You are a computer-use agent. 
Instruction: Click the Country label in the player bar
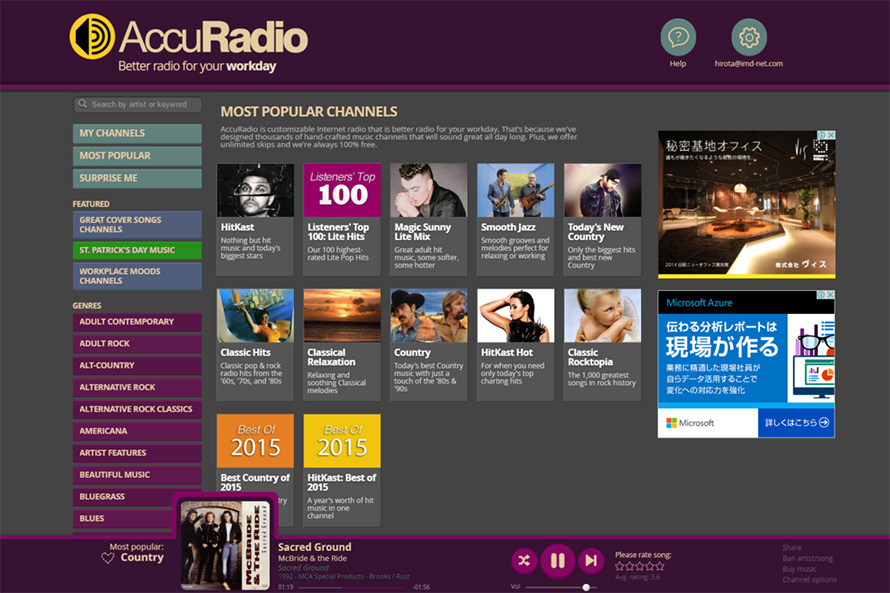(142, 558)
